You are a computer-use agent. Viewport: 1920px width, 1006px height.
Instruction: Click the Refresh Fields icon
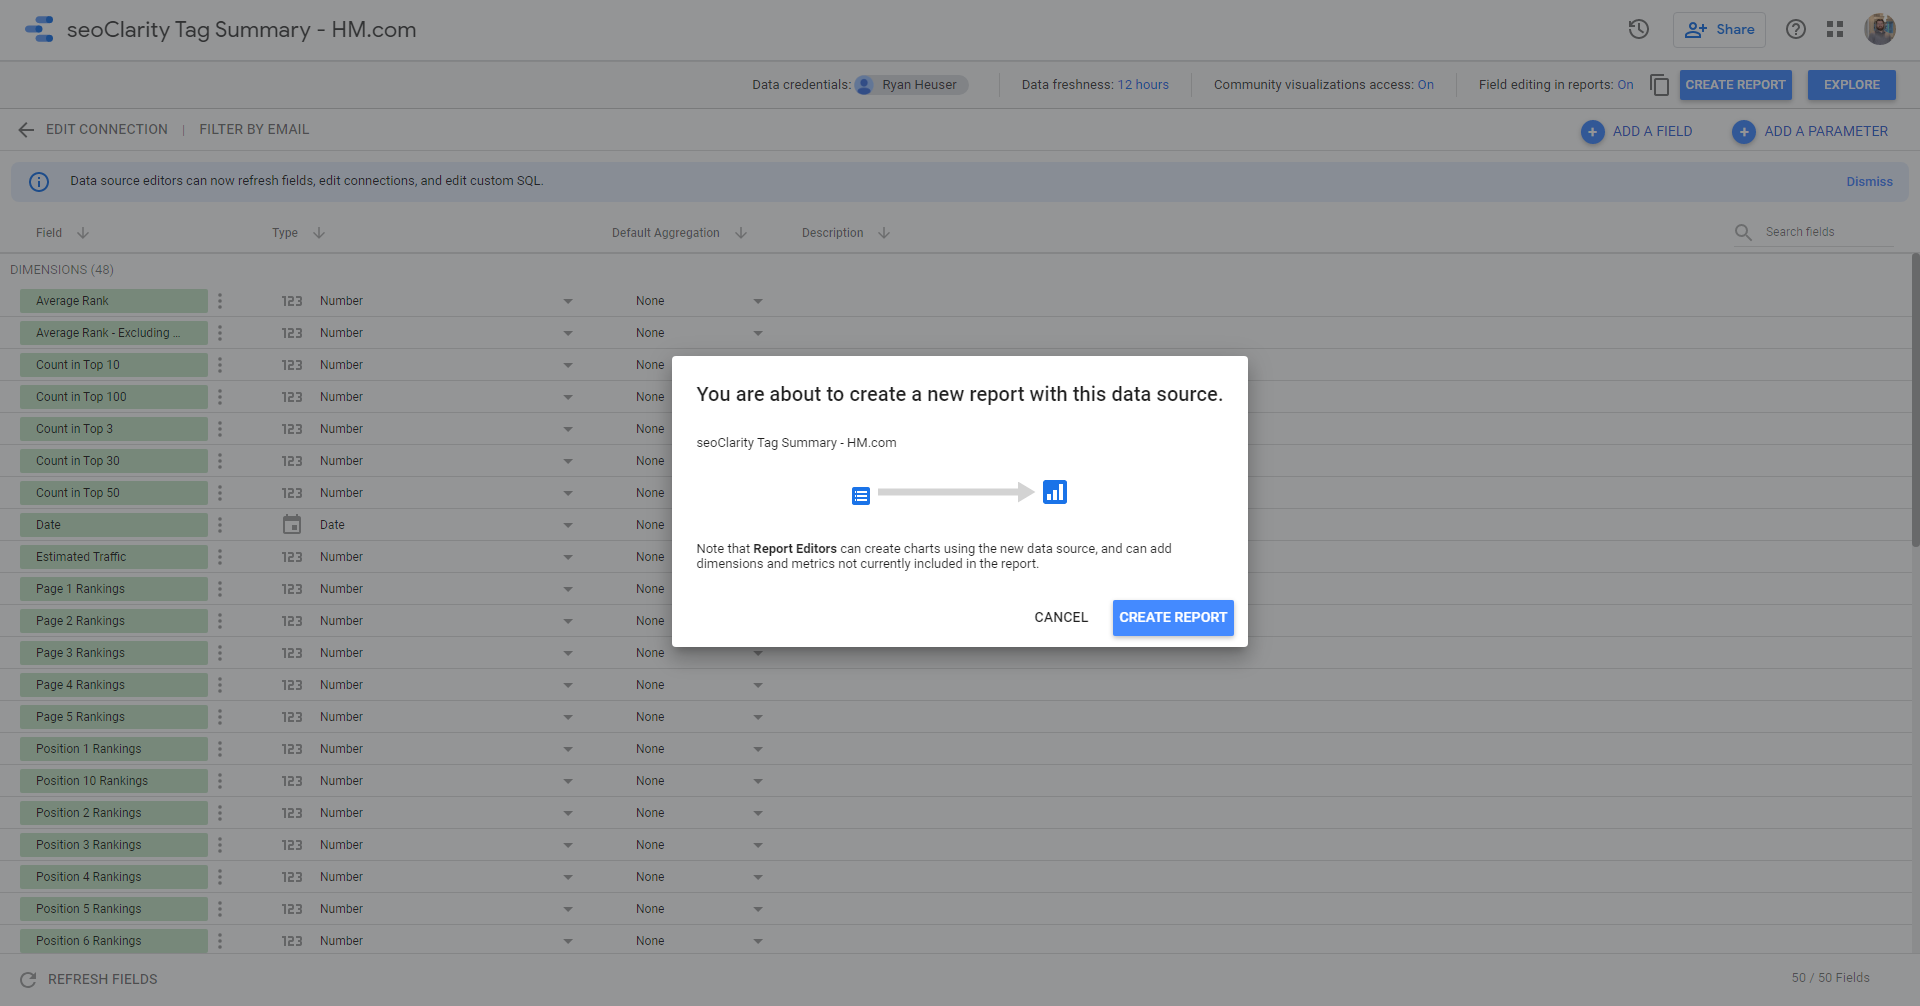tap(28, 980)
